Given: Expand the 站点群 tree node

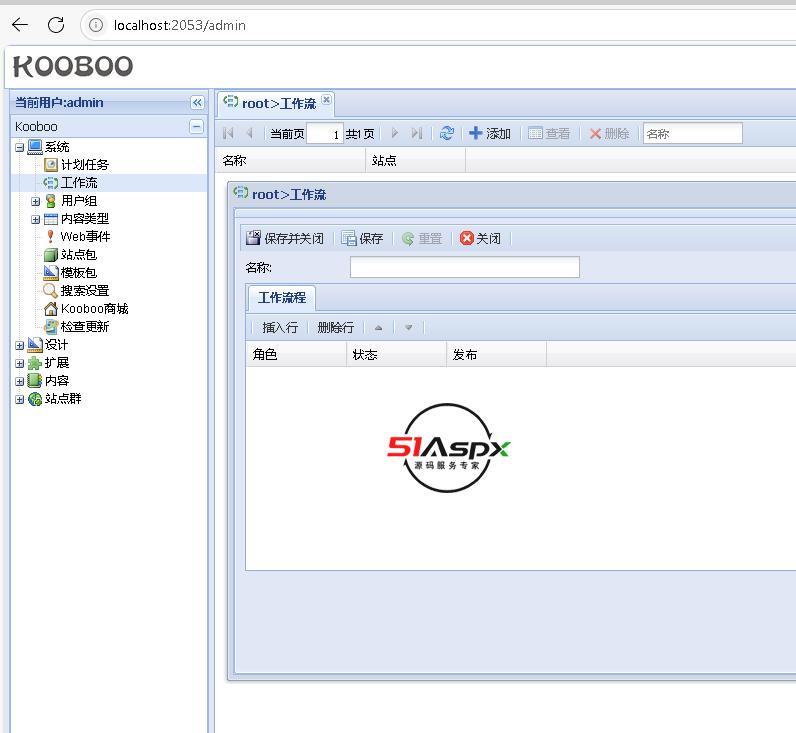Looking at the screenshot, I should [x=19, y=400].
